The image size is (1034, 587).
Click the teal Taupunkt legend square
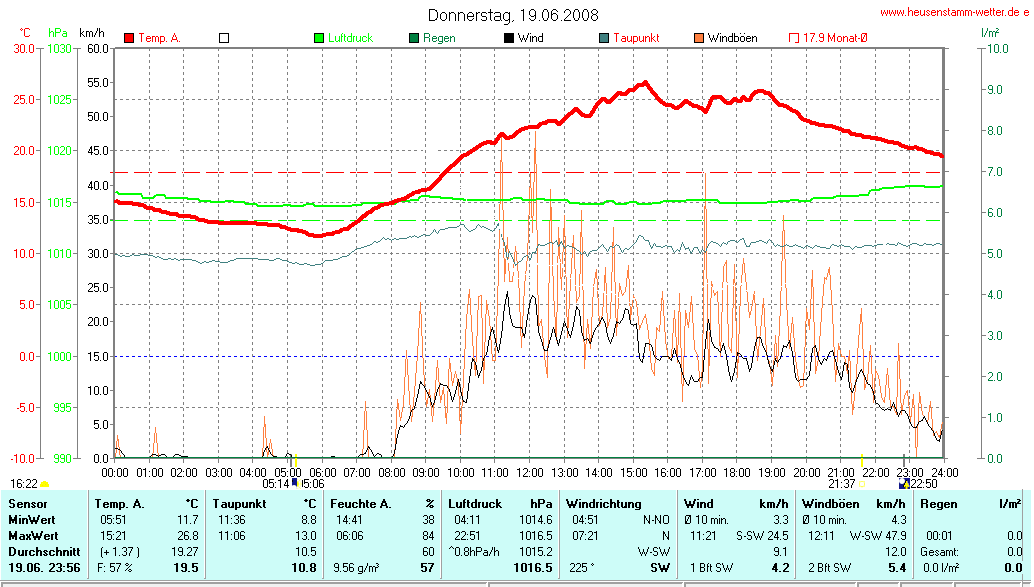pyautogui.click(x=604, y=38)
